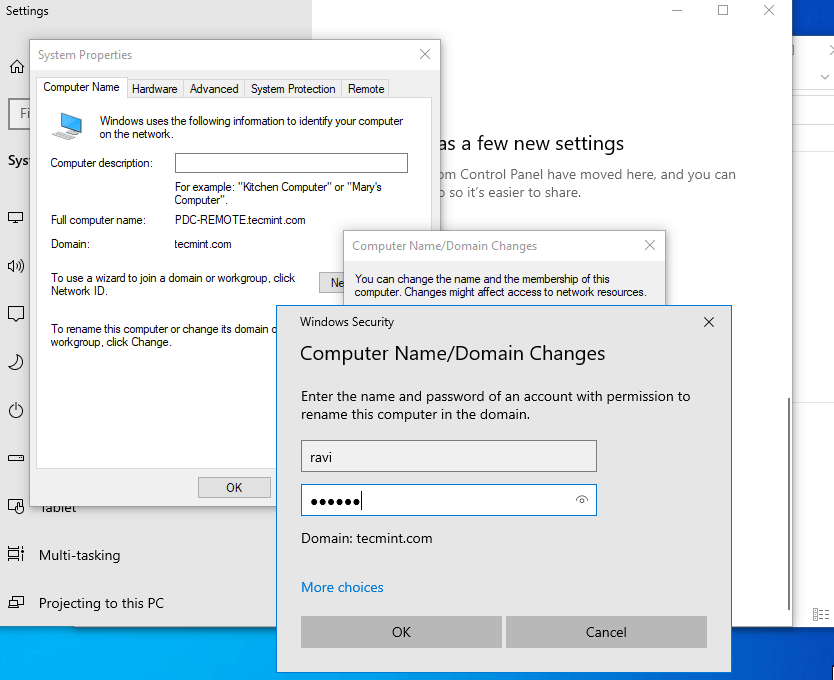Switch to the Remote tab
The width and height of the screenshot is (834, 680).
point(366,89)
